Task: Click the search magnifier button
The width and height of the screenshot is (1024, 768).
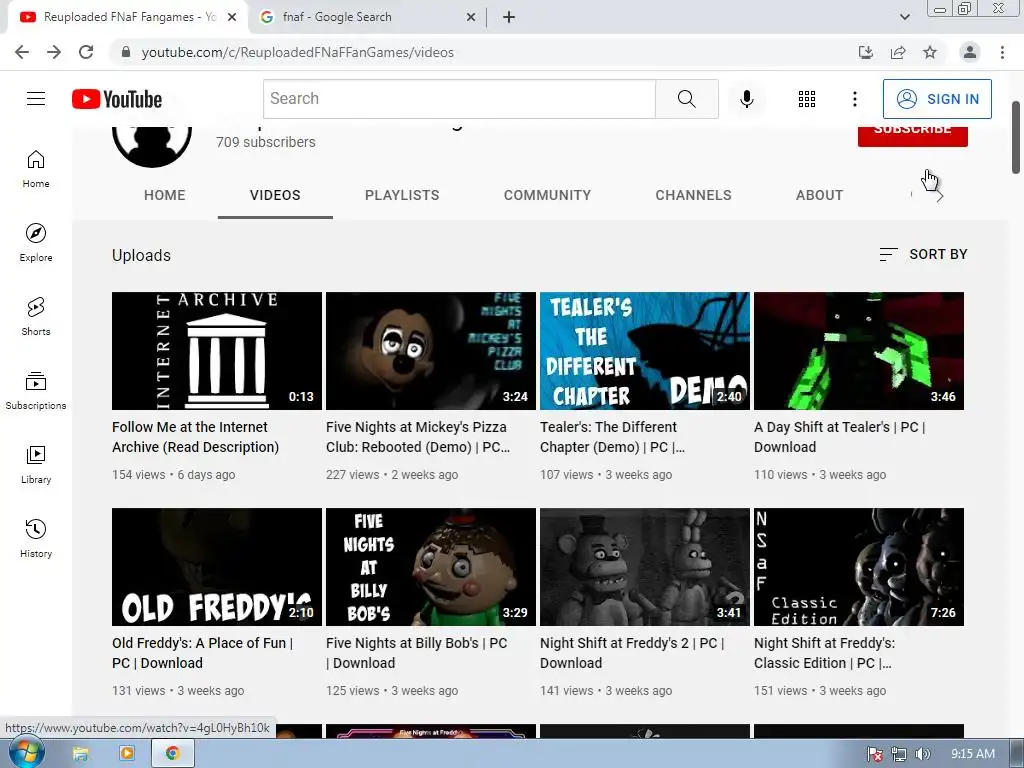Action: point(686,99)
